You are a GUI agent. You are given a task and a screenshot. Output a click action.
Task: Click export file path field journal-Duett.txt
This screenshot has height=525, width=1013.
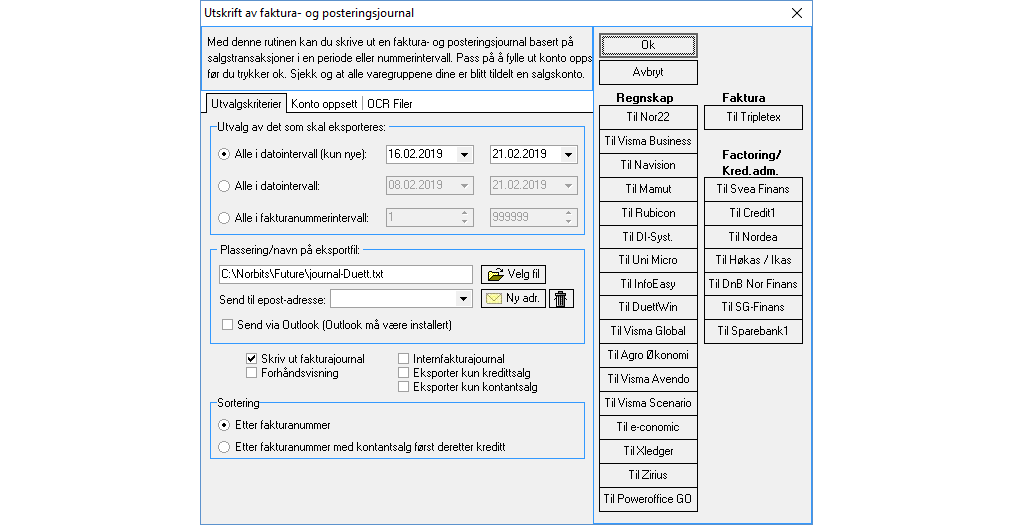tap(346, 274)
